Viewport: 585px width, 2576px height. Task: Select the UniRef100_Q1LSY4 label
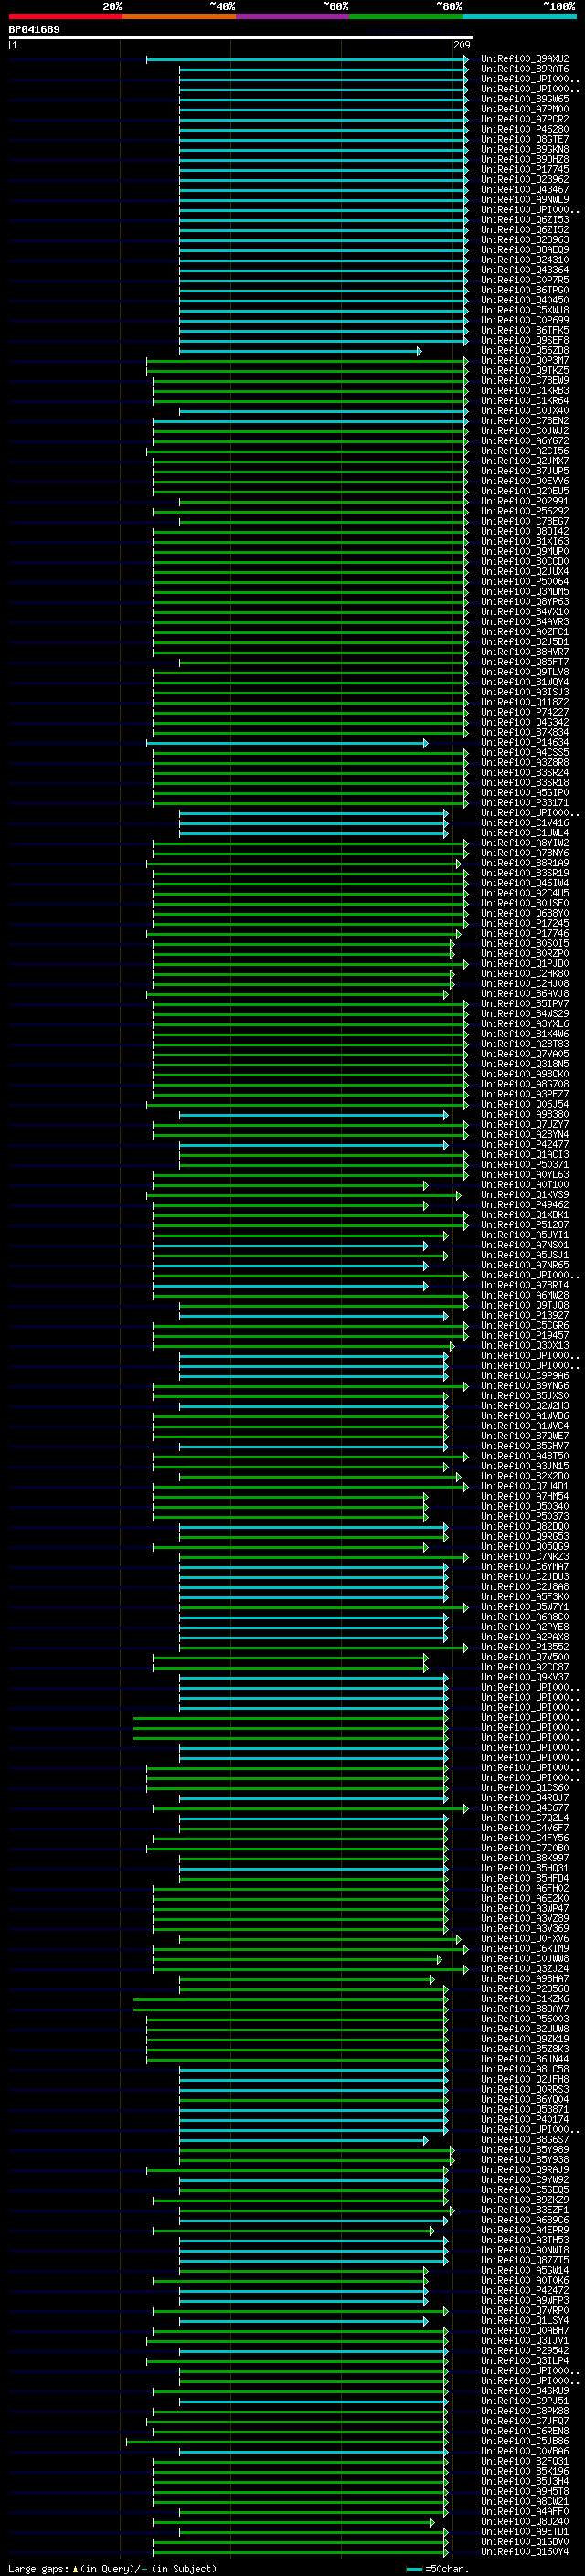point(525,2320)
